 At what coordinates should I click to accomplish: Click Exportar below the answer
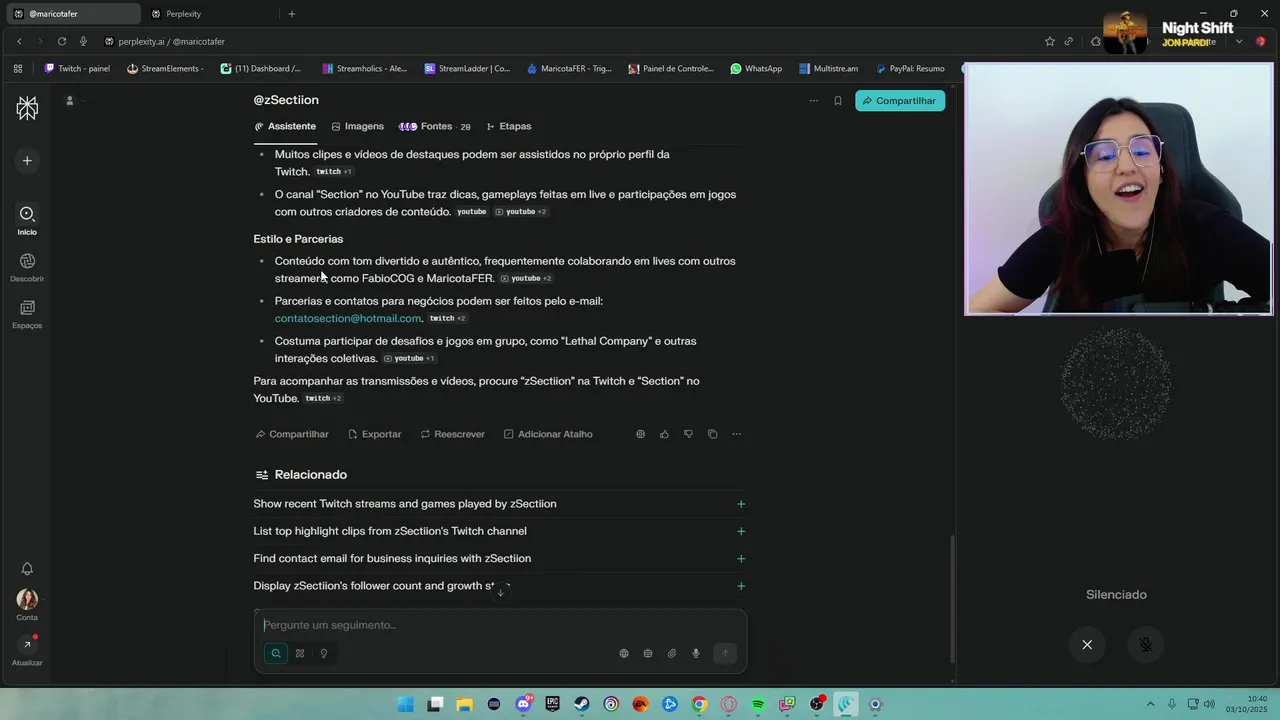coord(375,434)
